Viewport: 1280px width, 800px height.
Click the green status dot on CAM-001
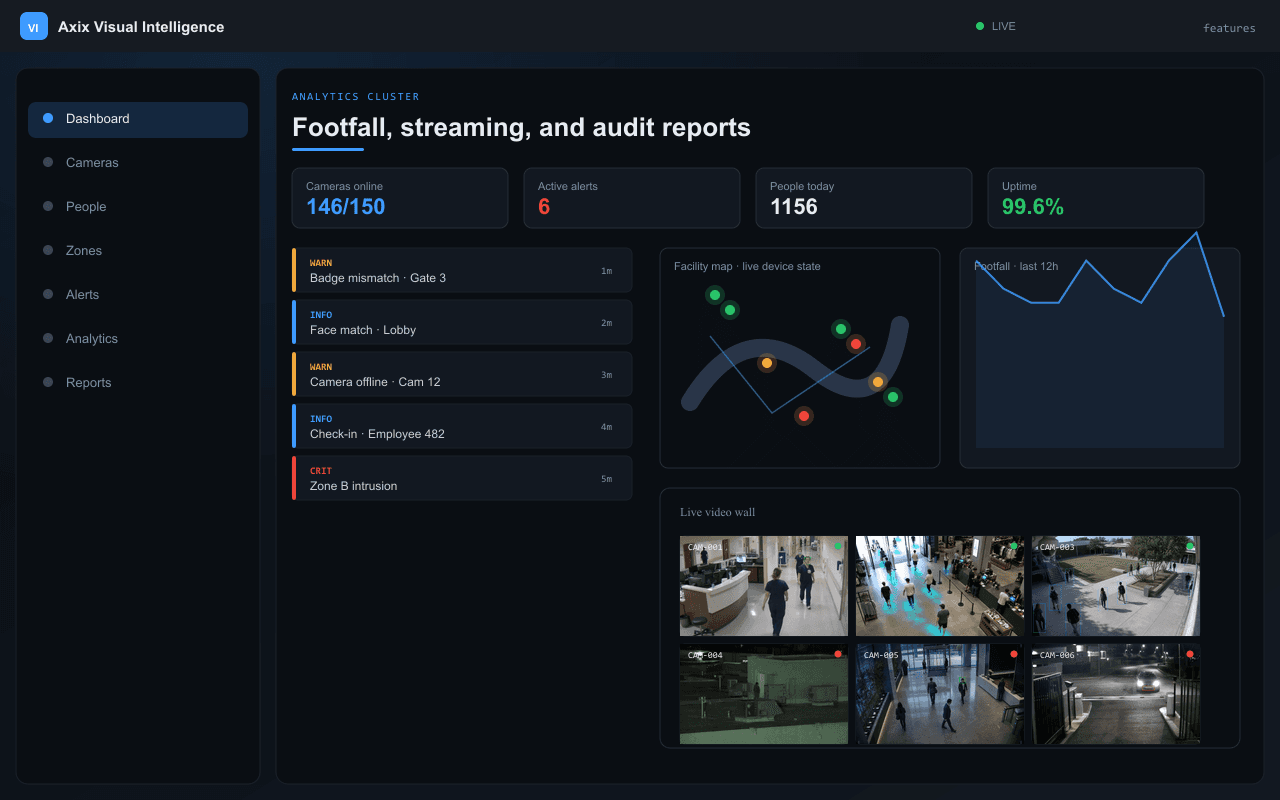[x=838, y=546]
